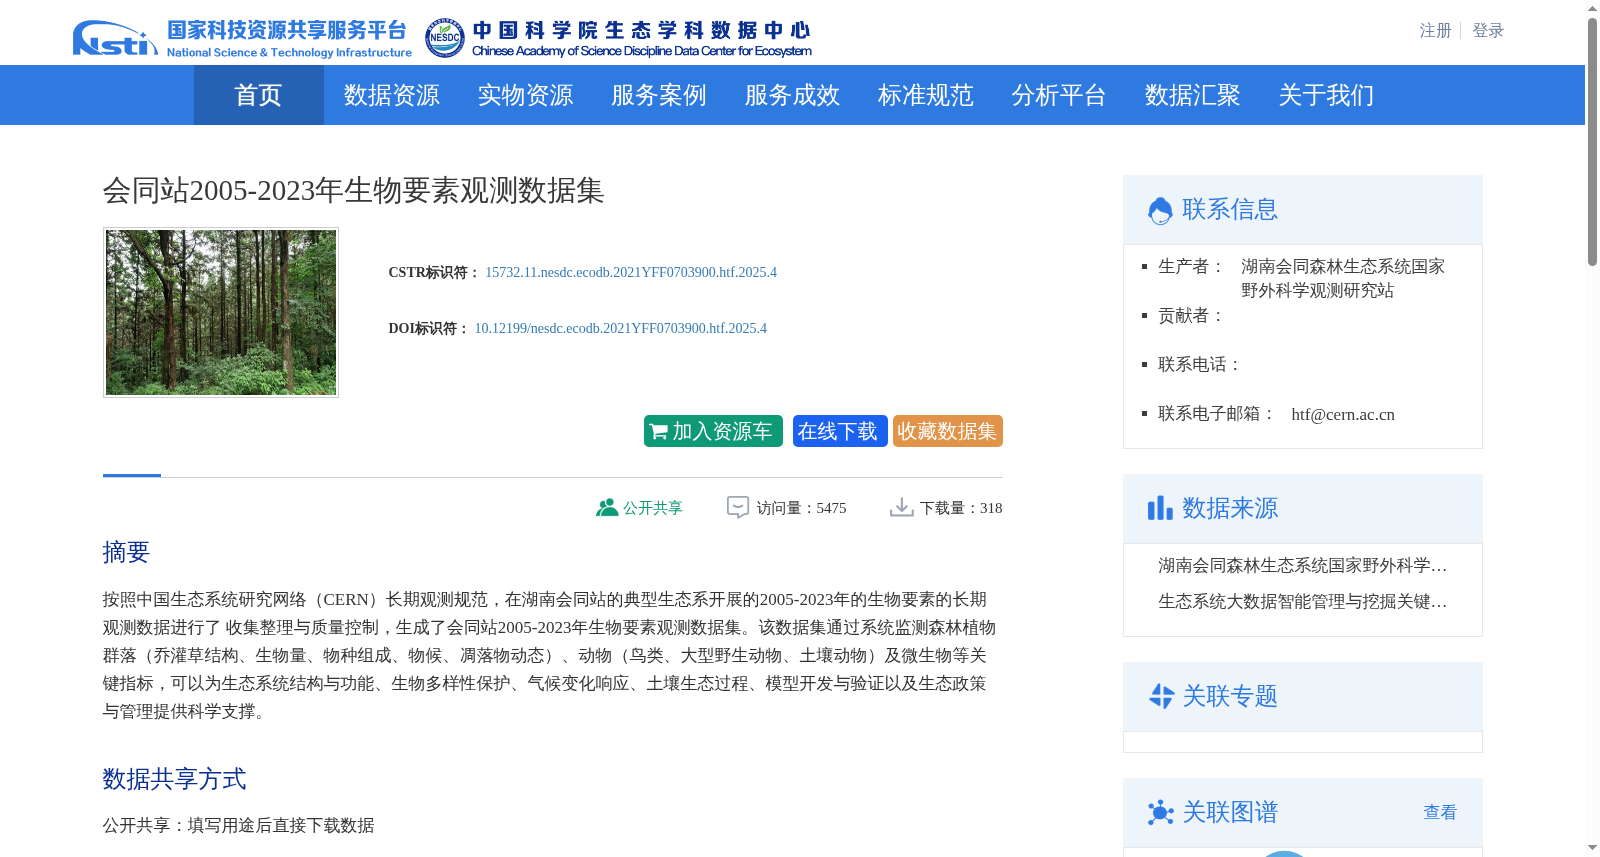
Task: Click 登录 link
Action: pyautogui.click(x=1488, y=31)
